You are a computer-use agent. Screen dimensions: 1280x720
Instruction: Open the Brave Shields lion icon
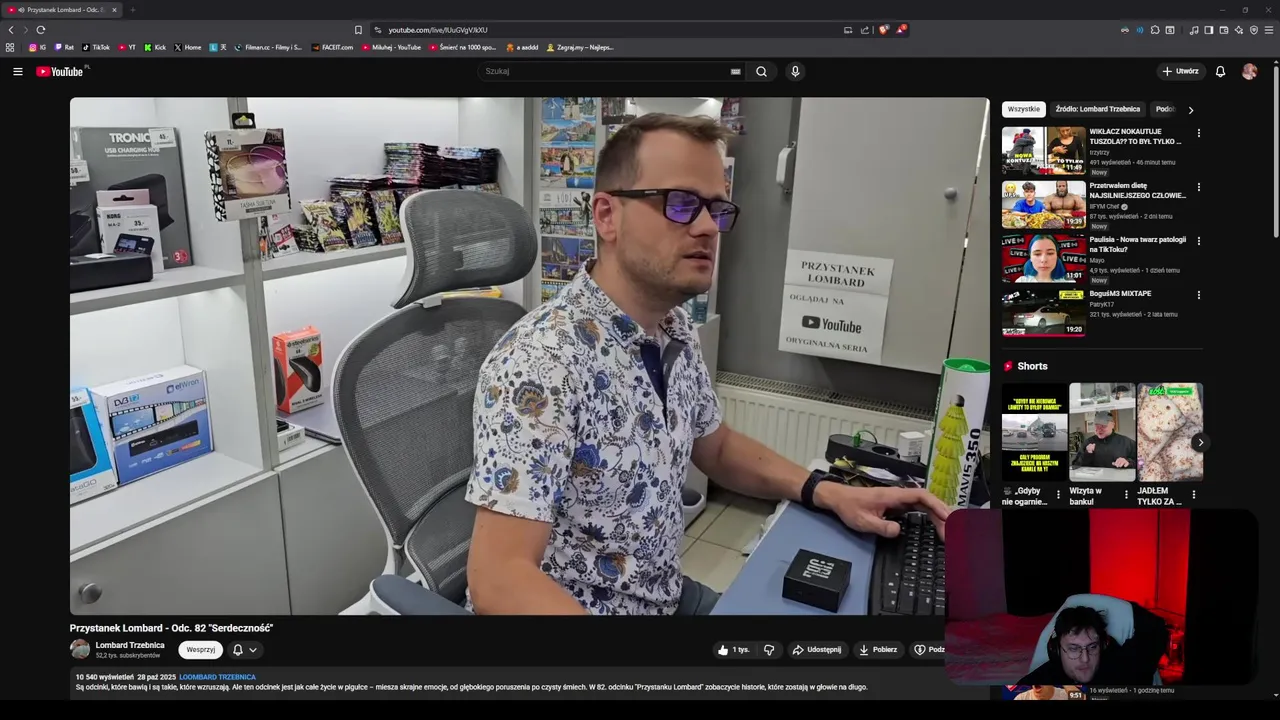point(883,30)
